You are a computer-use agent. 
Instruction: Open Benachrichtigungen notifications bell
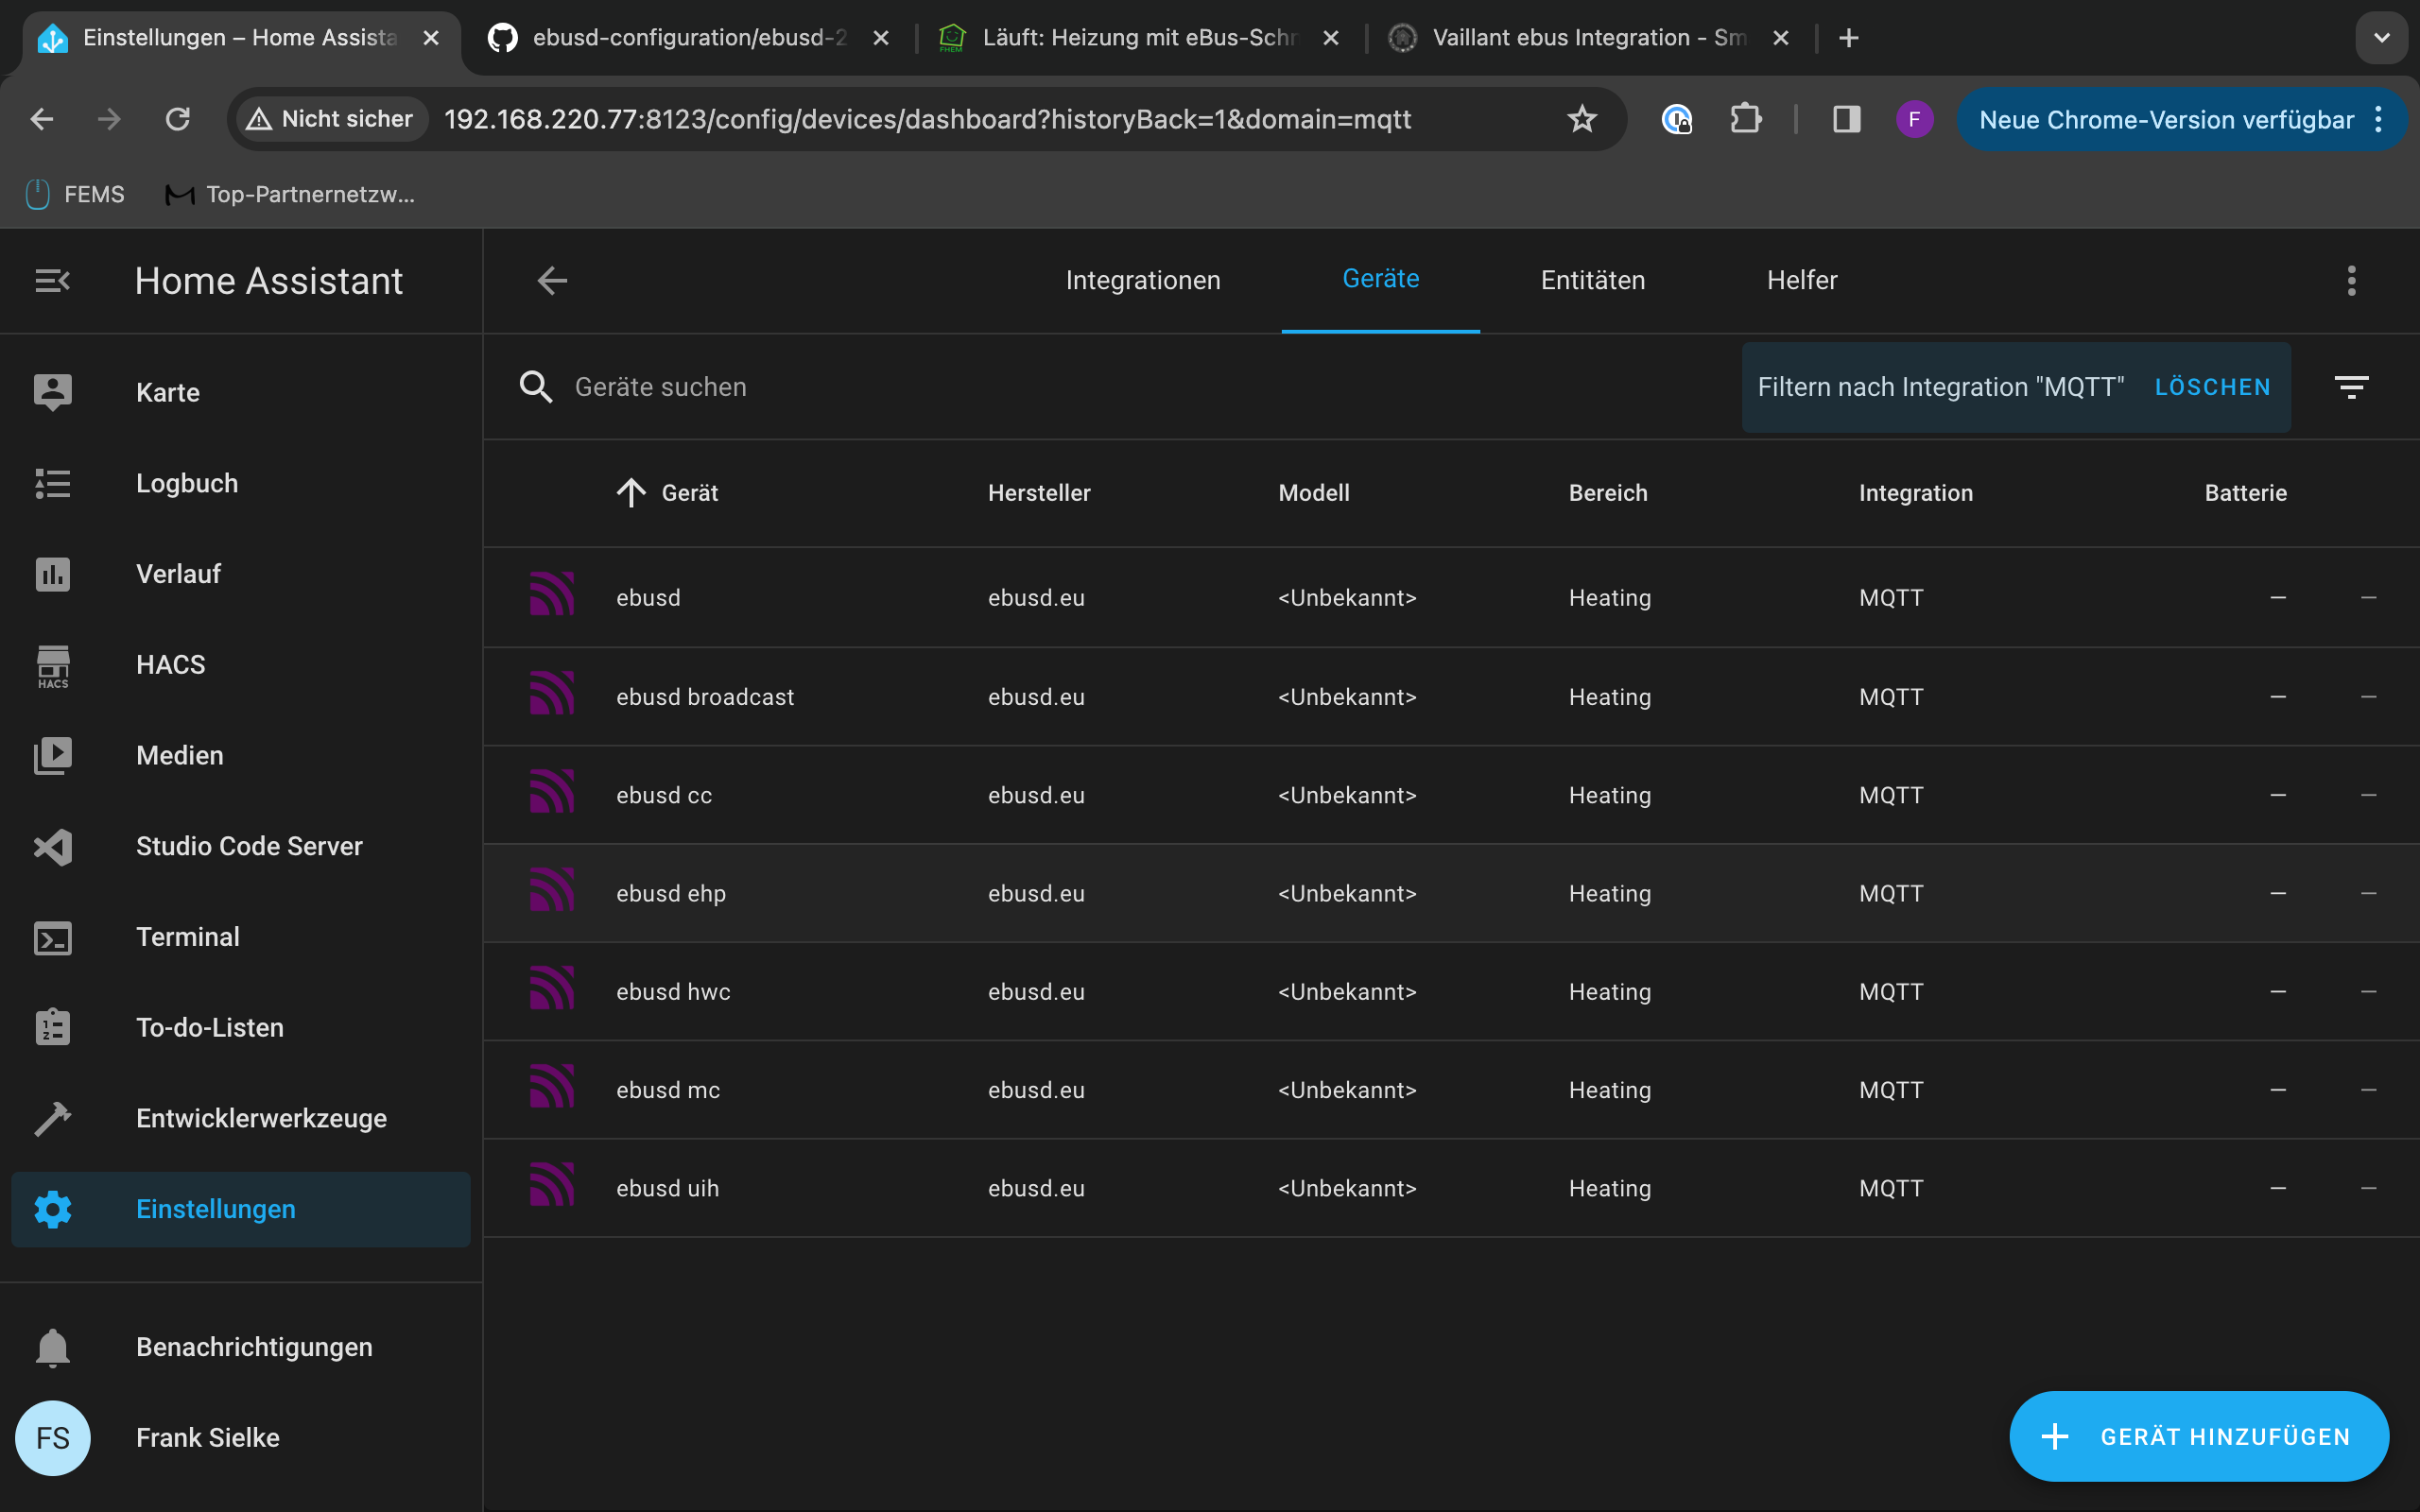pyautogui.click(x=253, y=1347)
